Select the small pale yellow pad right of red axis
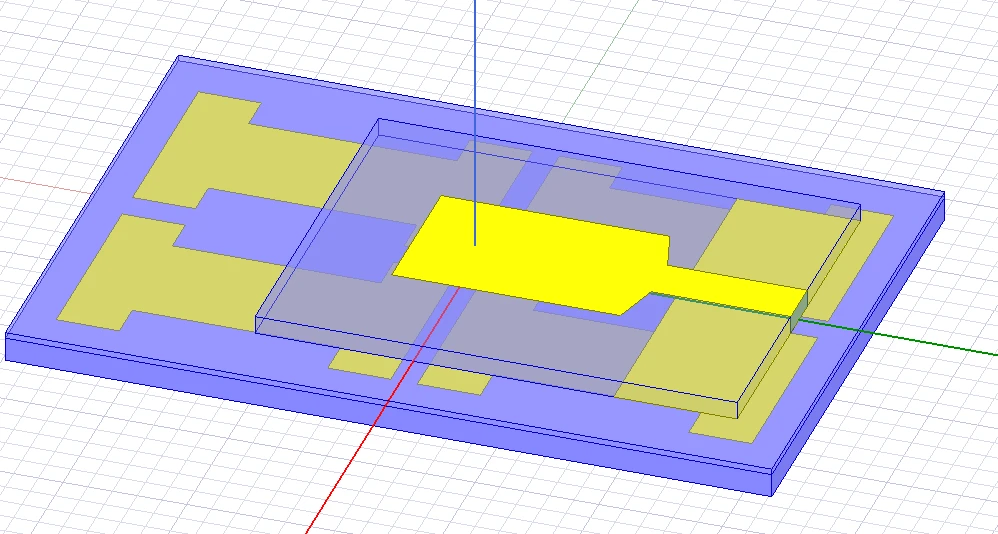Viewport: 998px width, 534px height. tap(454, 379)
